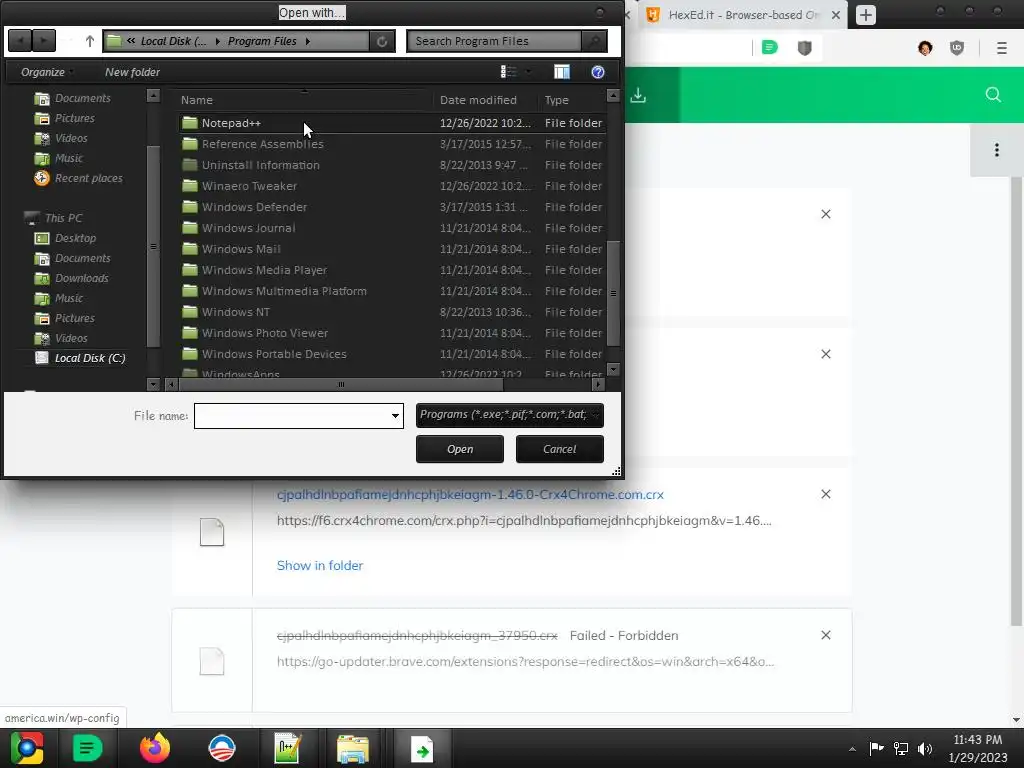Open dialog help
1024x768 pixels.
click(x=598, y=72)
